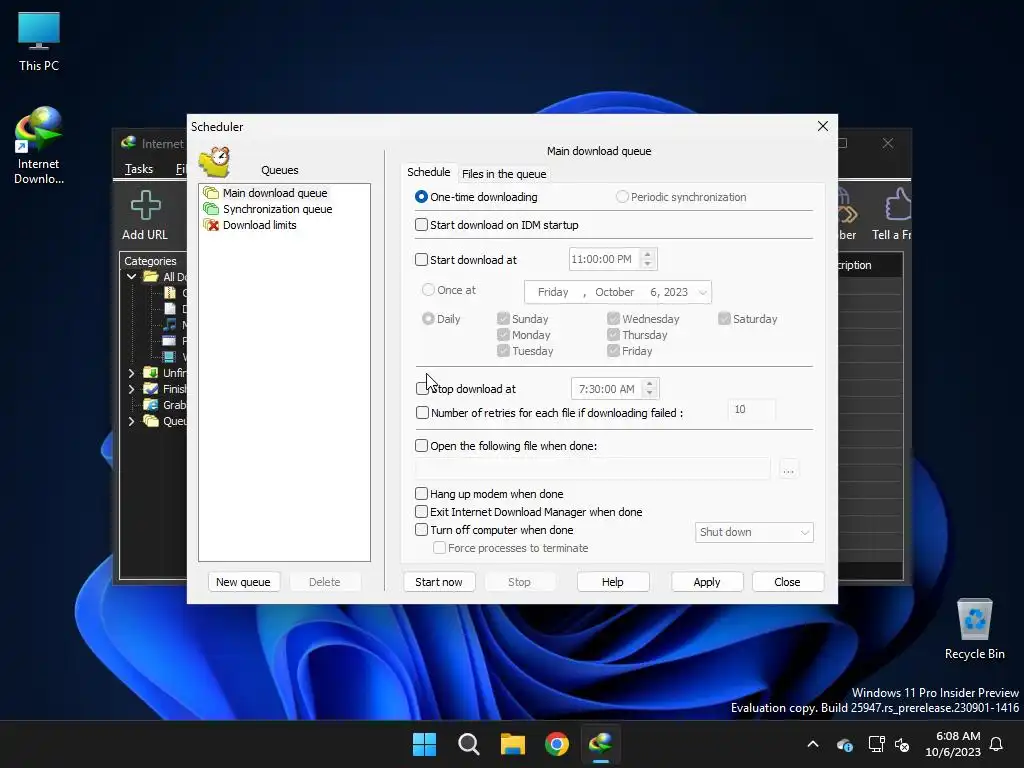Select Periodic synchronization radio button
The width and height of the screenshot is (1024, 768).
coord(622,197)
